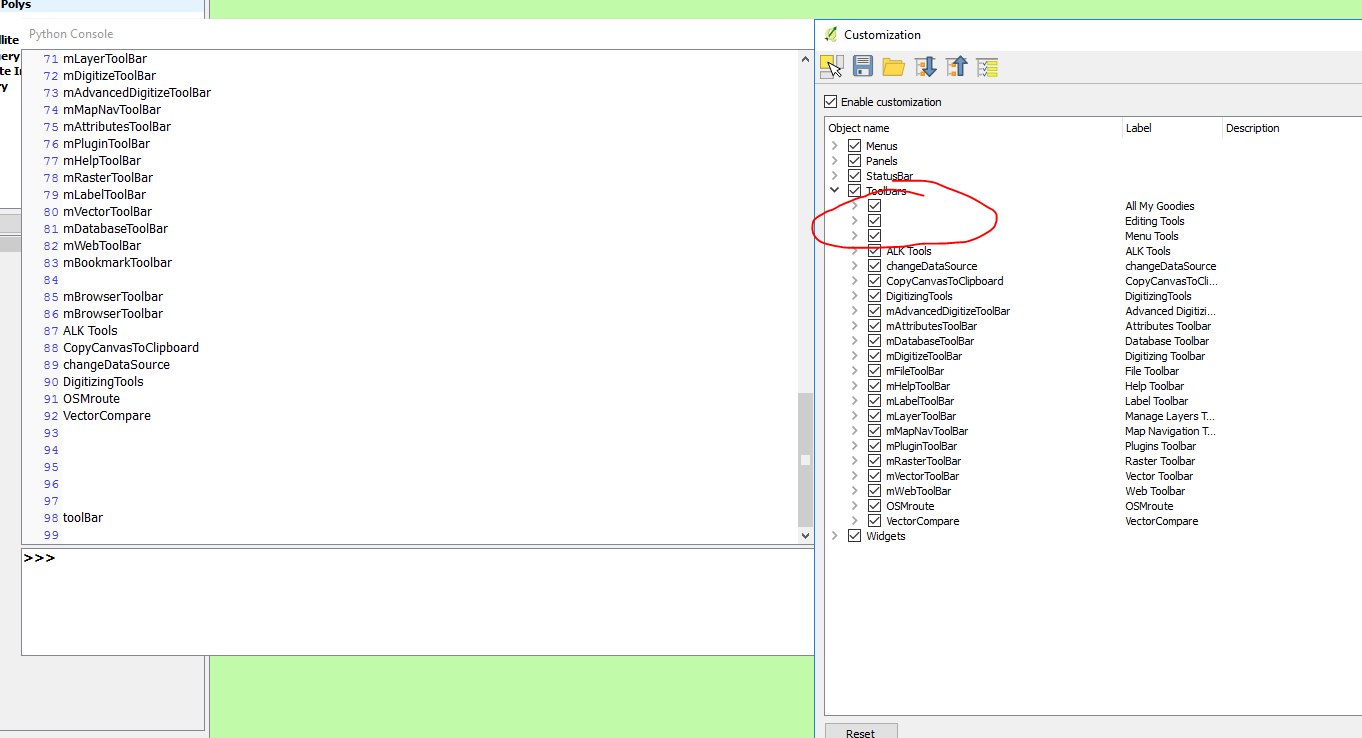Screen dimensions: 1362x738
Task: Expand the mAdvancedDigitizeToolBar node
Action: click(x=855, y=311)
